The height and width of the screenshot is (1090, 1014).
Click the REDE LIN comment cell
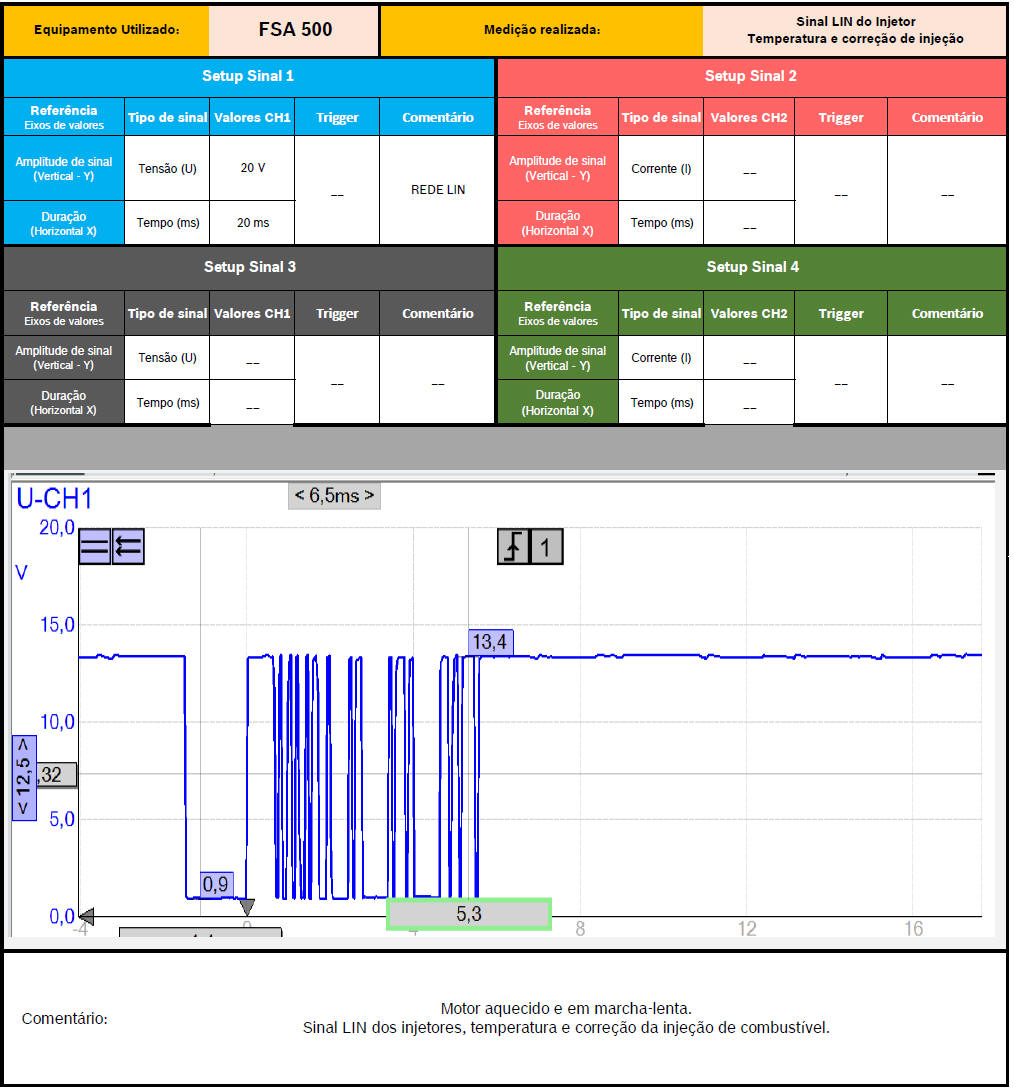coord(437,190)
